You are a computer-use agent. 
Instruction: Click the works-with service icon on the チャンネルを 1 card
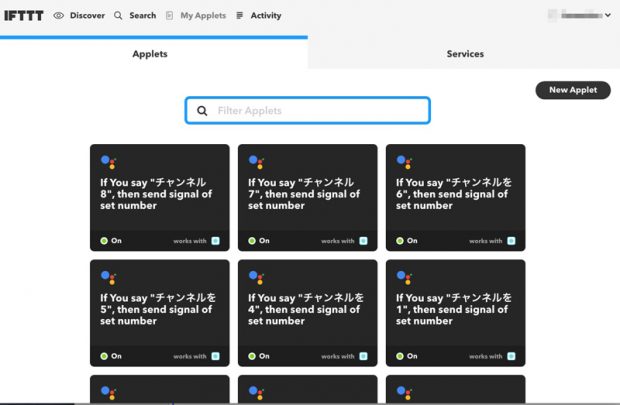(x=511, y=356)
